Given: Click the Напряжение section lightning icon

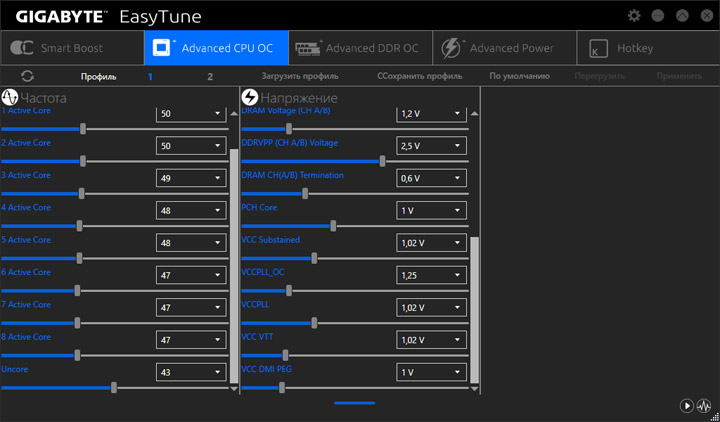Looking at the screenshot, I should (x=250, y=98).
